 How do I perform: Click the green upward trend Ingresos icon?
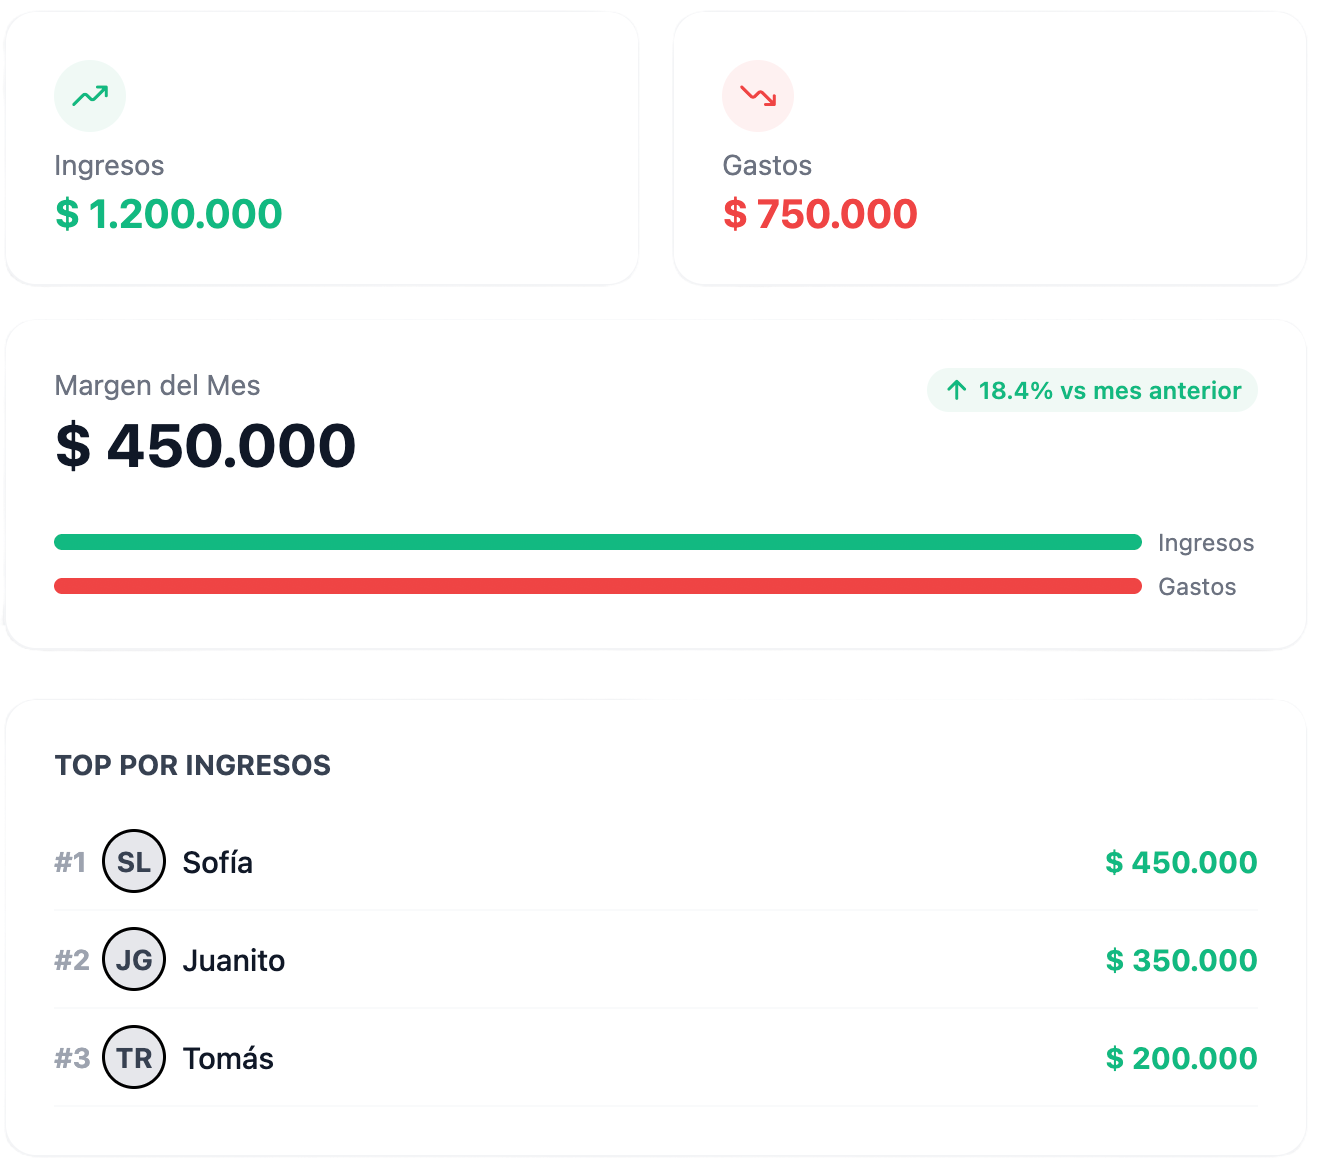coord(90,96)
